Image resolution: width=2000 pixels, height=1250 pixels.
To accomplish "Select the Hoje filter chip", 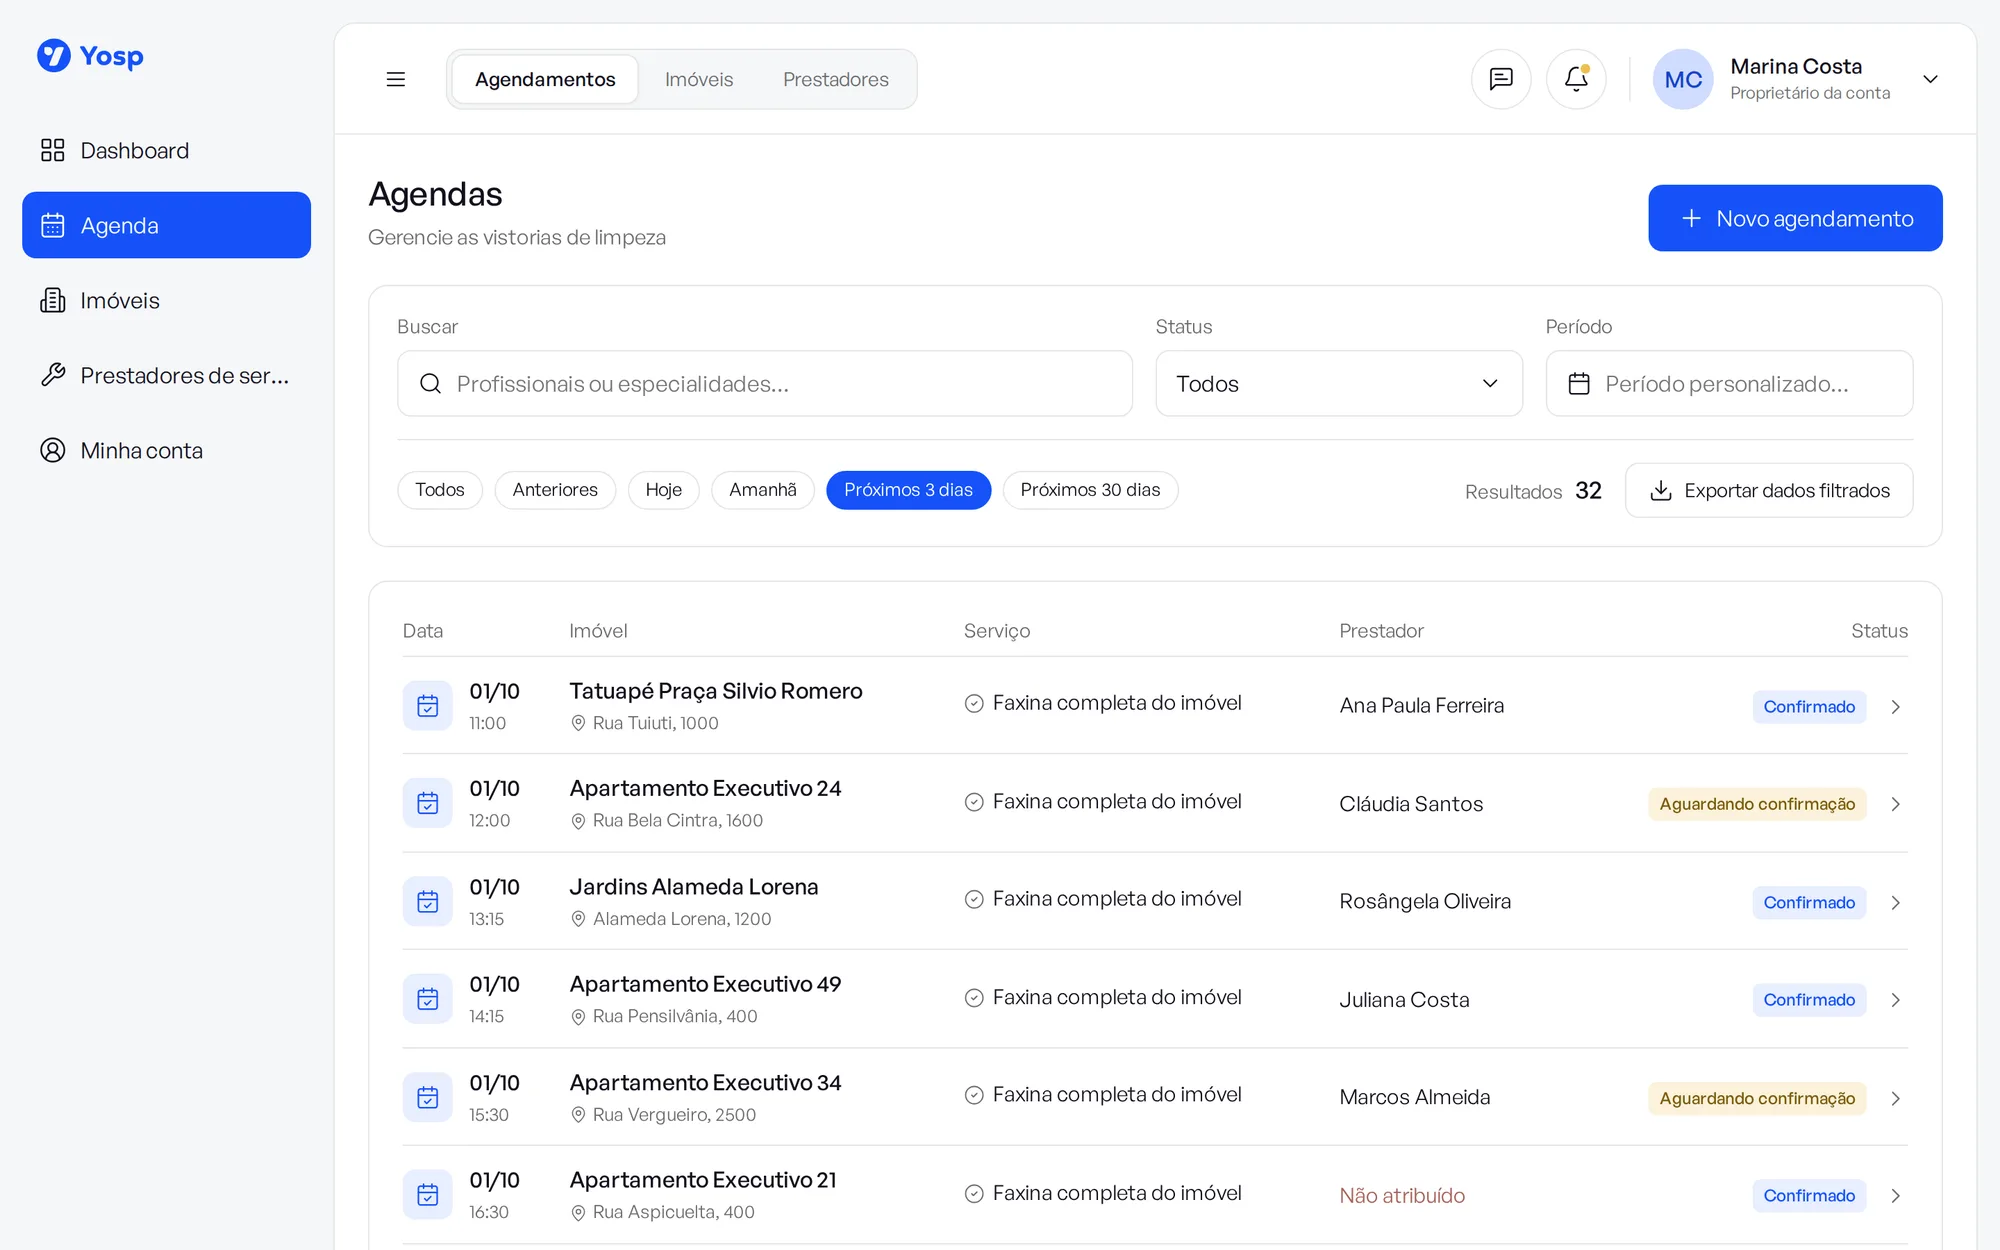I will click(663, 490).
